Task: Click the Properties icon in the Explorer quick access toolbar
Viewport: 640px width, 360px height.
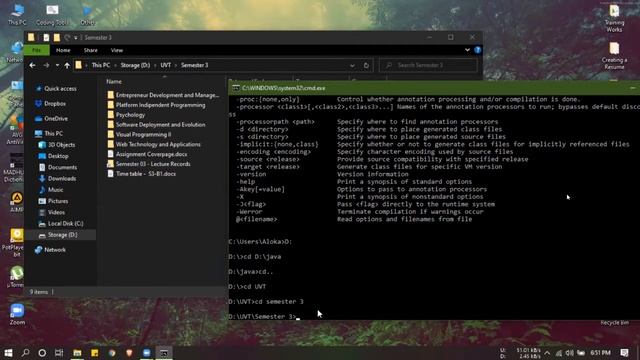Action: (46, 38)
